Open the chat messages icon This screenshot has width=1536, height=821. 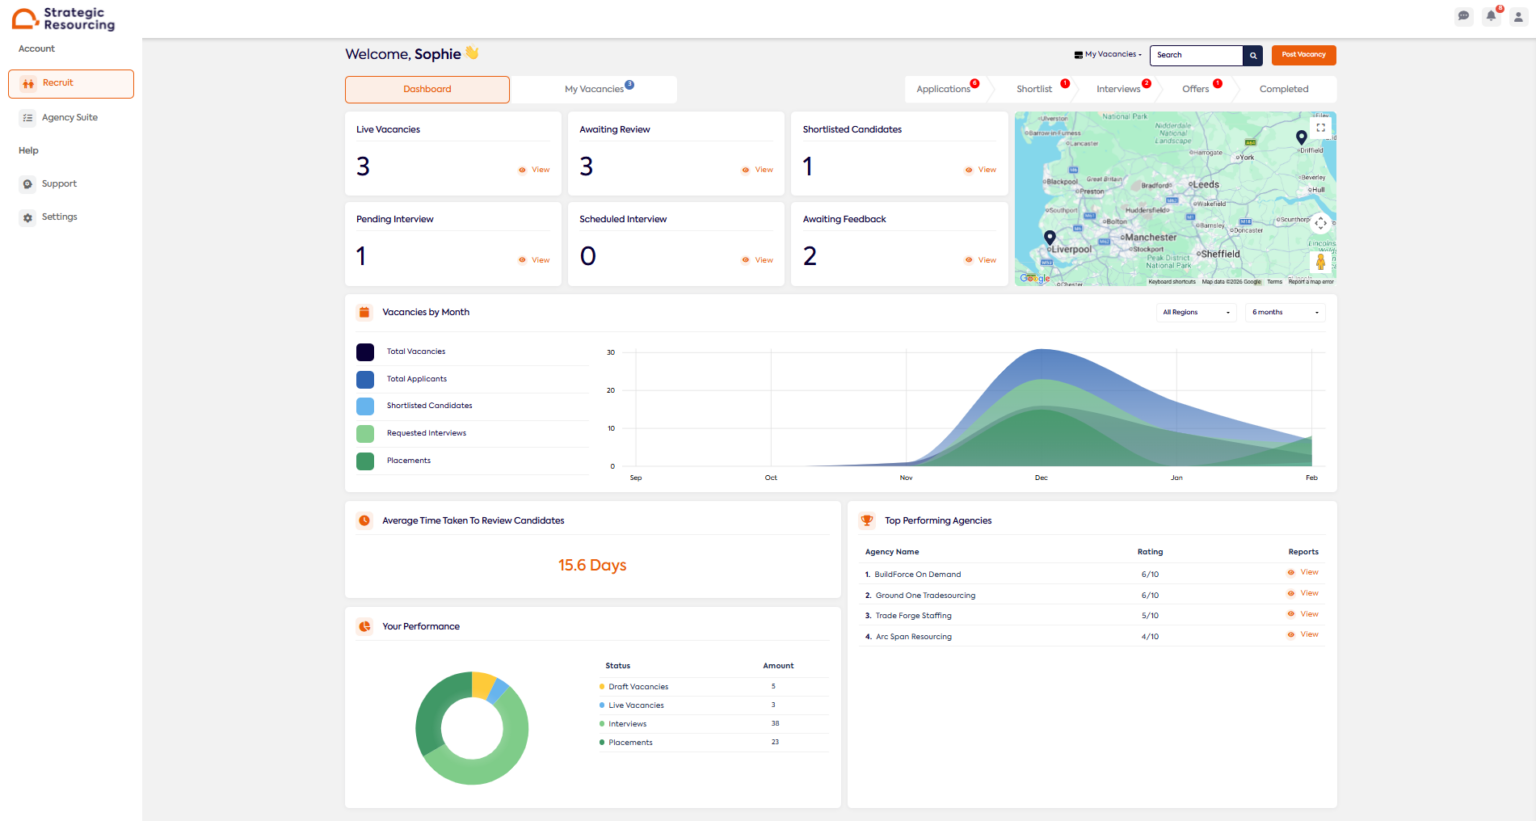pyautogui.click(x=1463, y=16)
